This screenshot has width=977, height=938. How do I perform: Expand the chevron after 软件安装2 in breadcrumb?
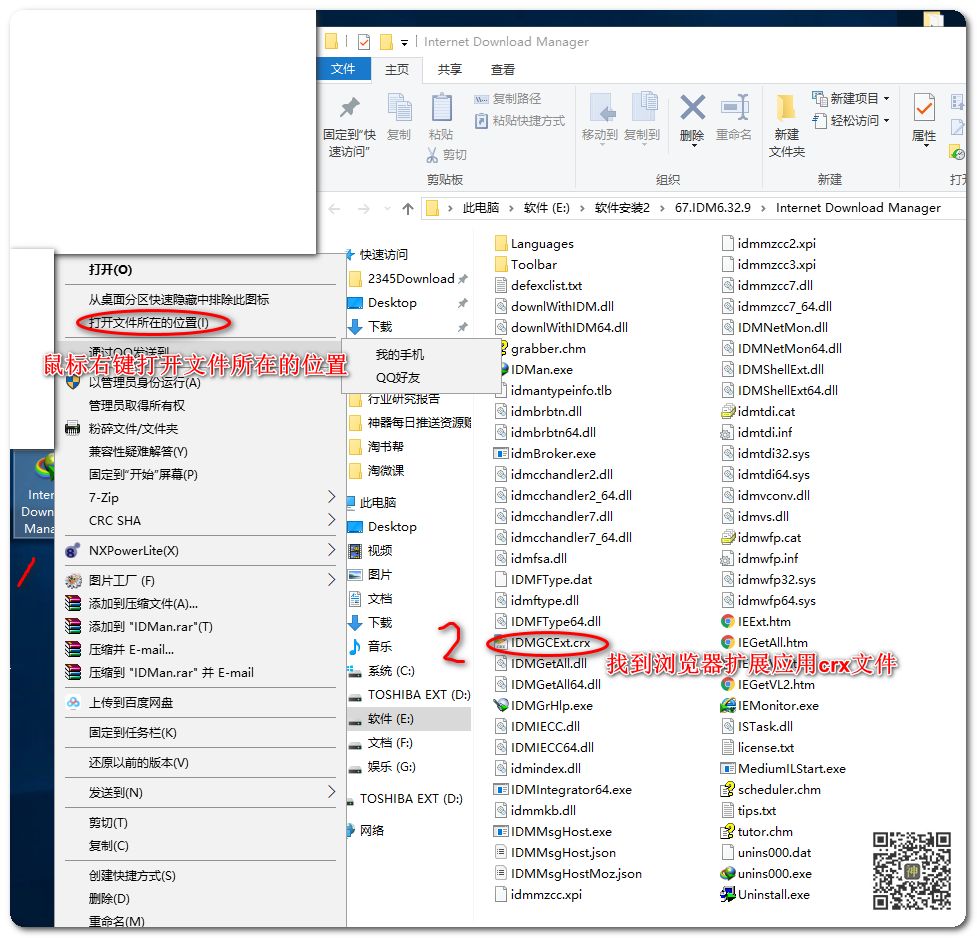point(662,208)
